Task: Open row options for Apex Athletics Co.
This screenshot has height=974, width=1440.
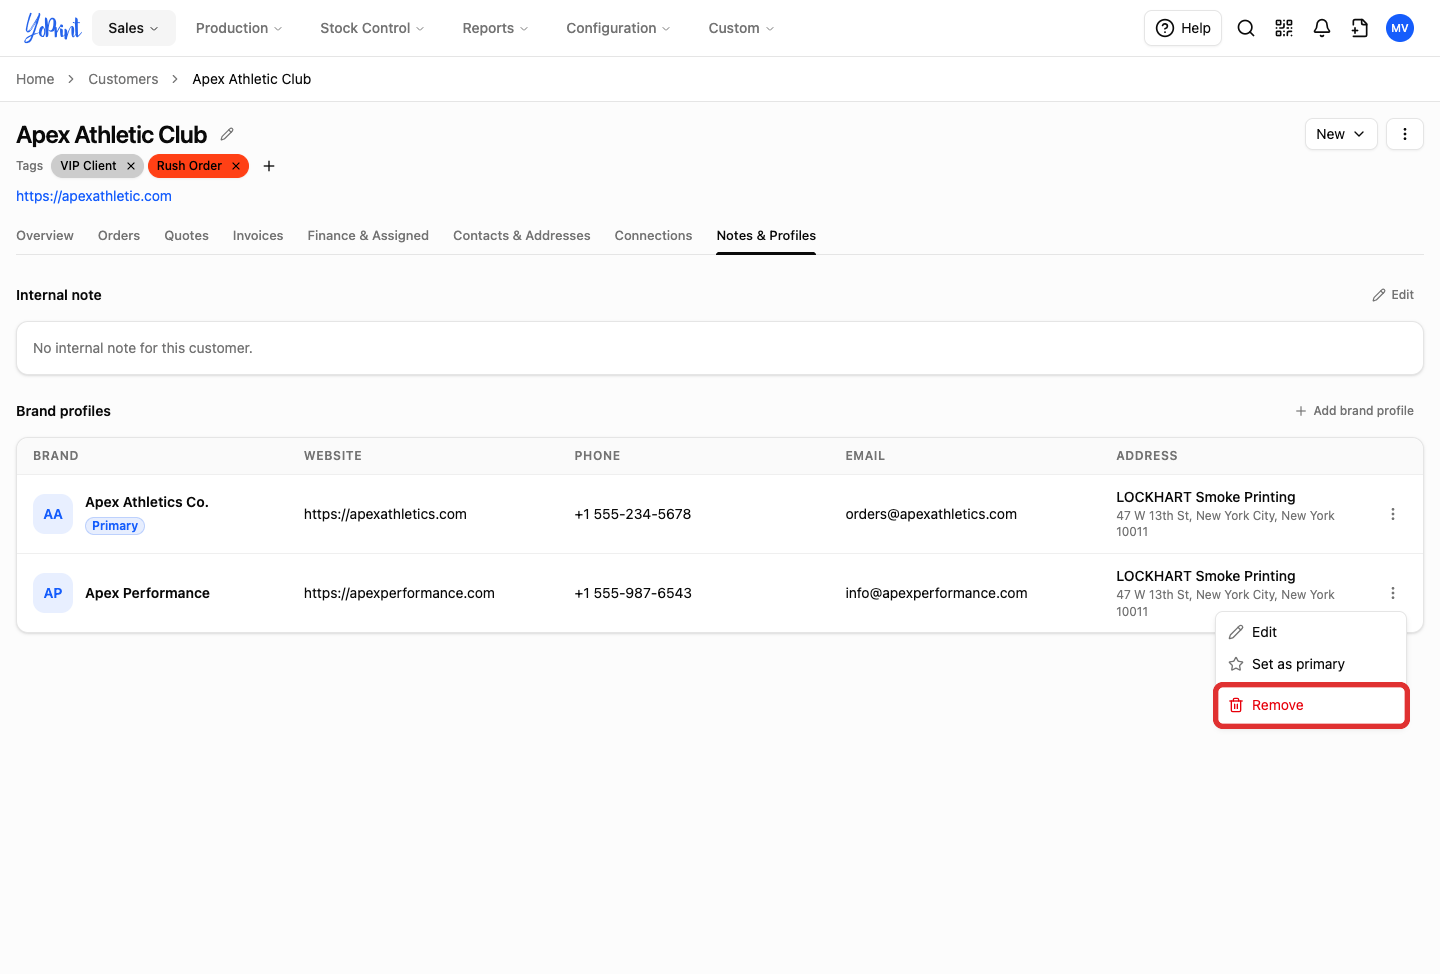Action: pyautogui.click(x=1393, y=514)
